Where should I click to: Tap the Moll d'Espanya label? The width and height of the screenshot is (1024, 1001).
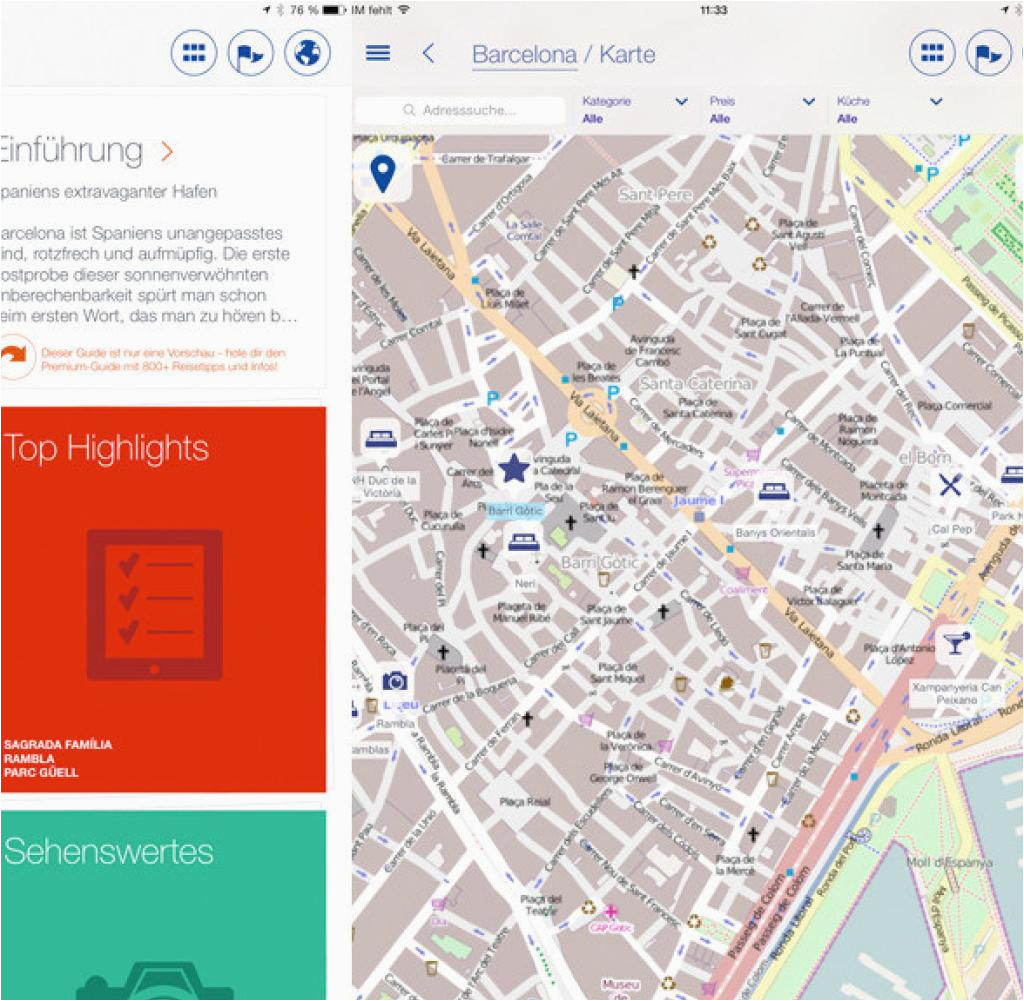(949, 862)
